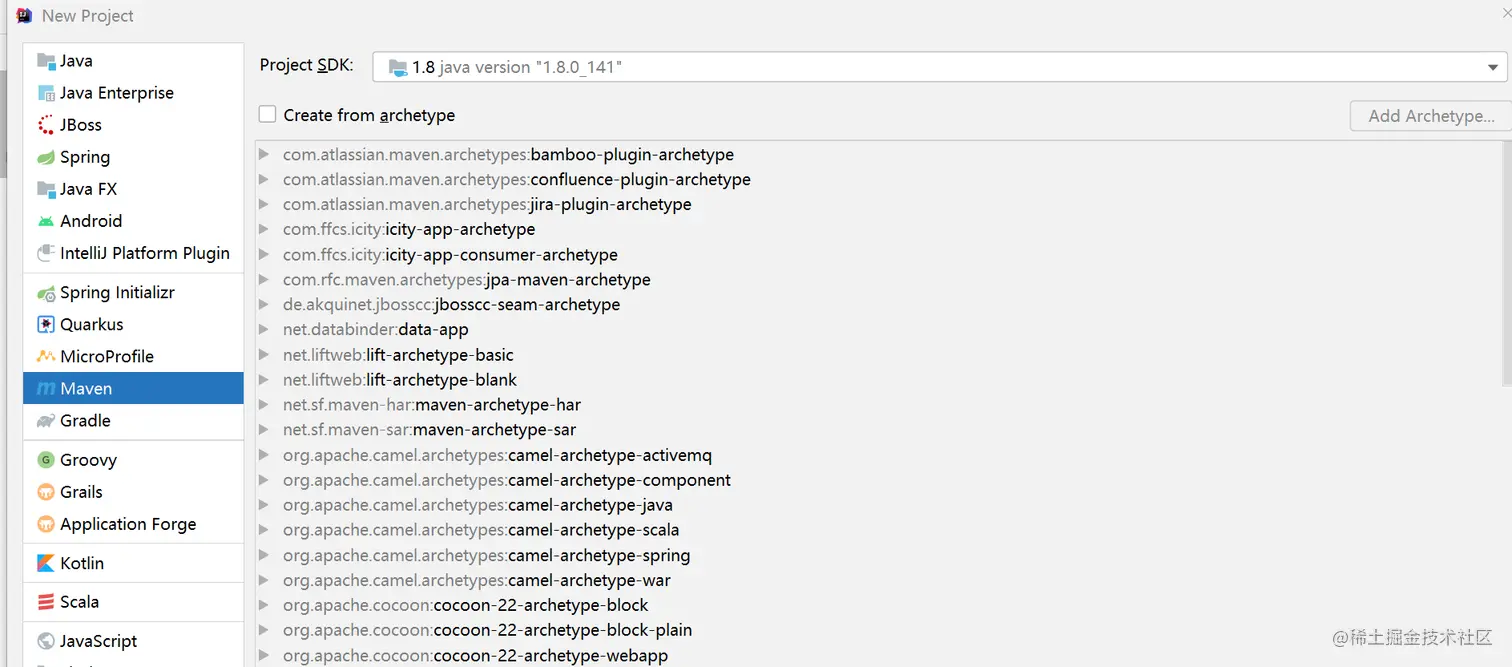Expand confluence-plugin-archetype entry
The image size is (1512, 667).
click(x=264, y=179)
